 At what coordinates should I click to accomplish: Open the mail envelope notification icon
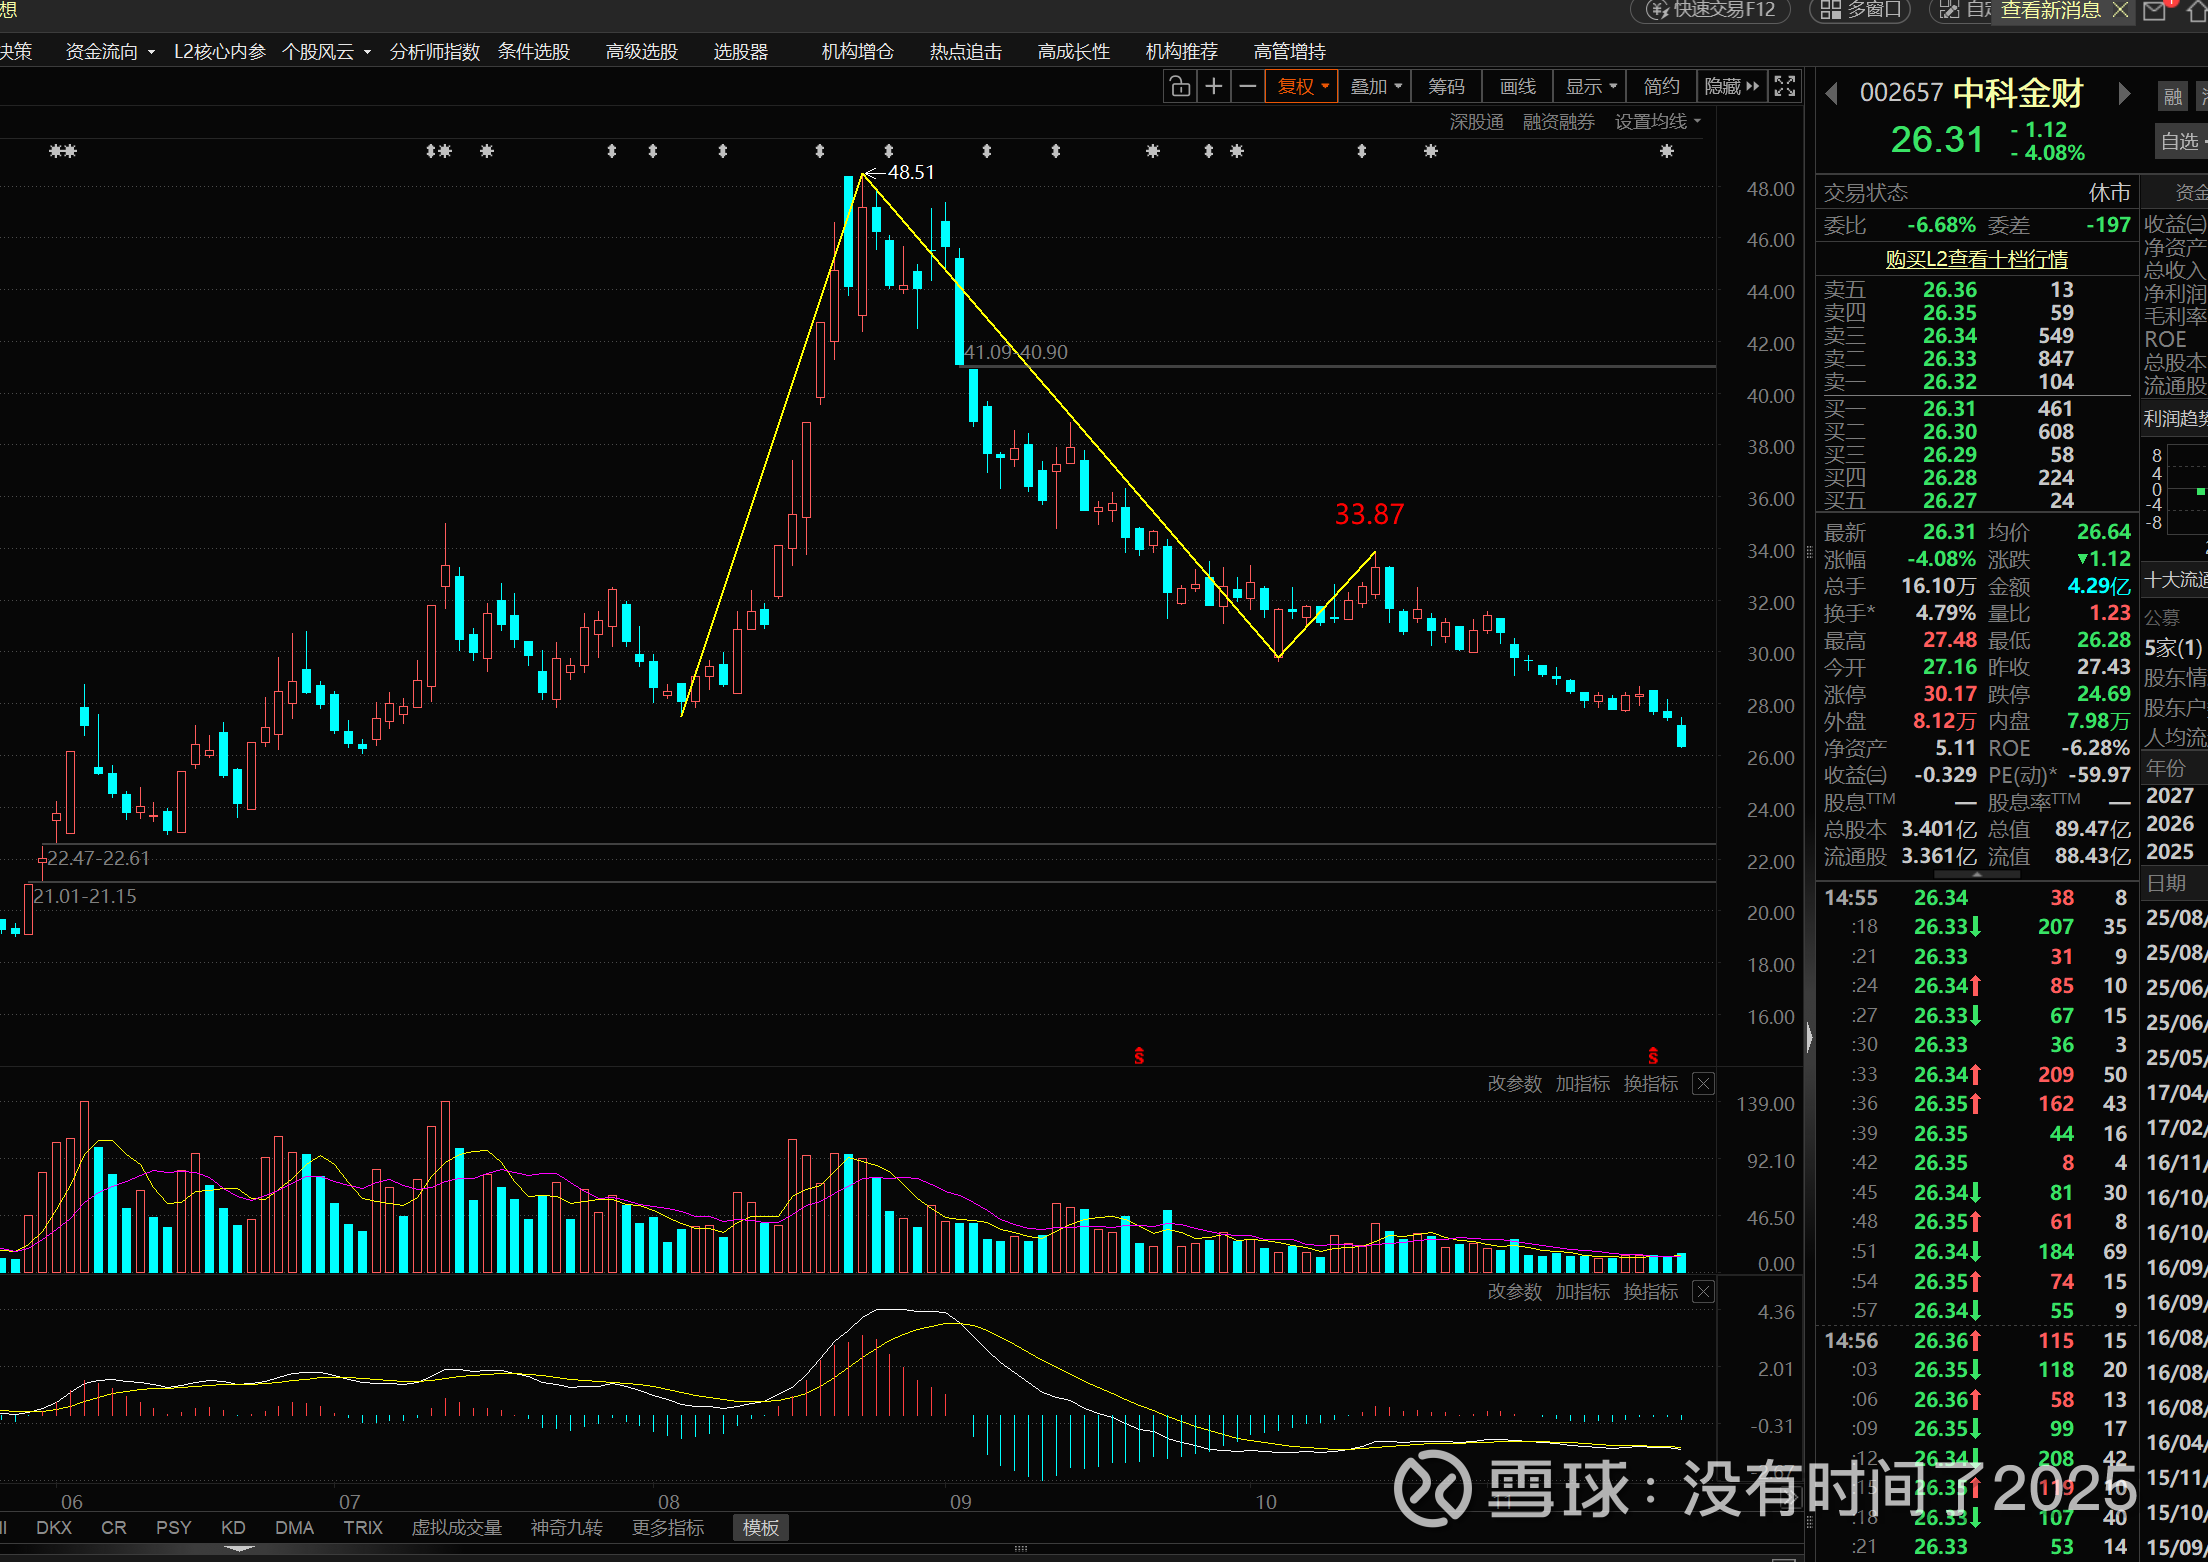(2155, 11)
